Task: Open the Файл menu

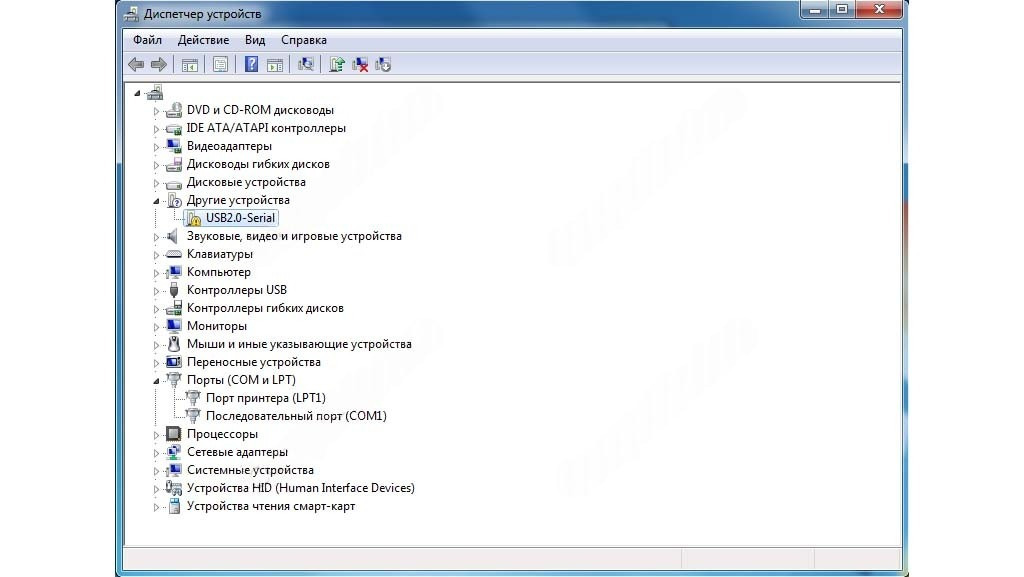Action: [147, 40]
